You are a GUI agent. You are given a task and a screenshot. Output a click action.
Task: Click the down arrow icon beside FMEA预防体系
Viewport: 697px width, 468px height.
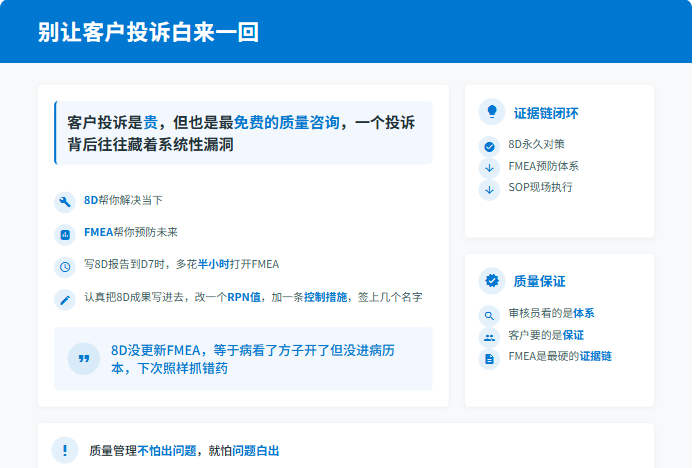(x=489, y=168)
